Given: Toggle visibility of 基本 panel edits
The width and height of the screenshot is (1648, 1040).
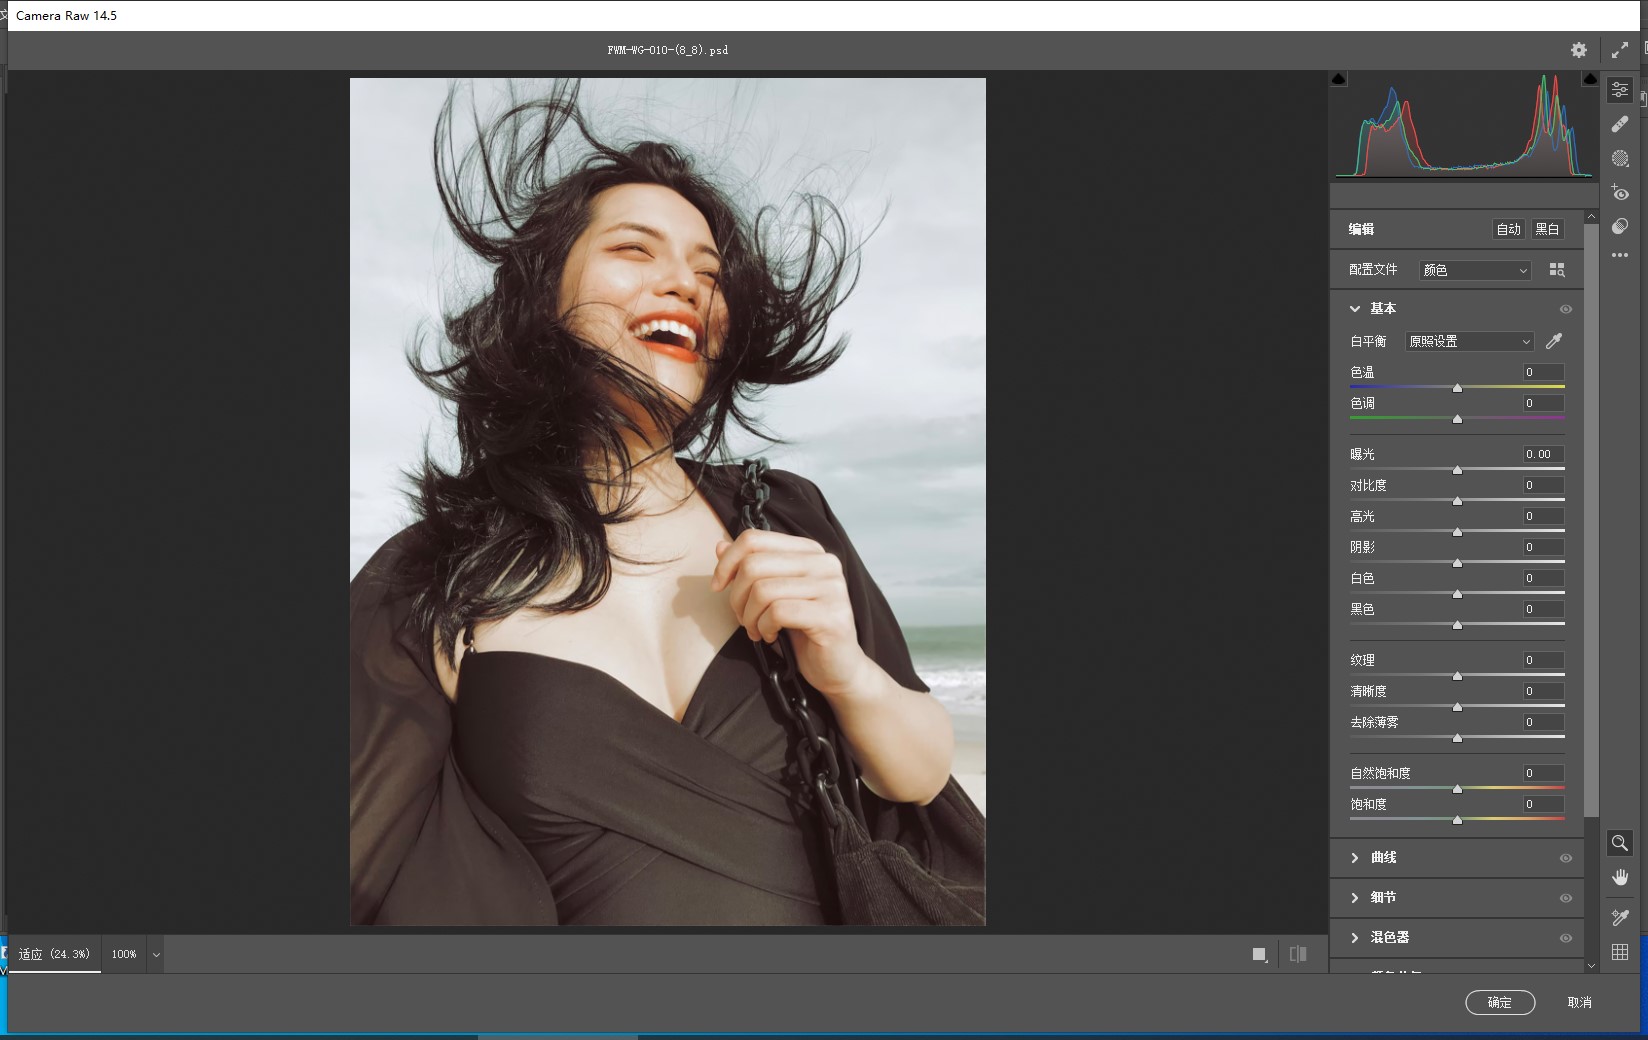Looking at the screenshot, I should 1566,309.
